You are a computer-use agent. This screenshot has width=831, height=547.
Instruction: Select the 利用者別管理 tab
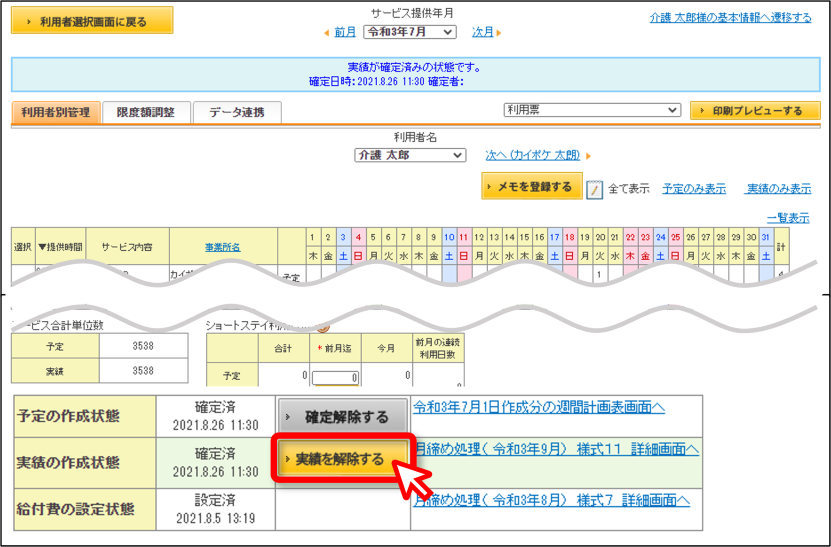click(x=56, y=112)
